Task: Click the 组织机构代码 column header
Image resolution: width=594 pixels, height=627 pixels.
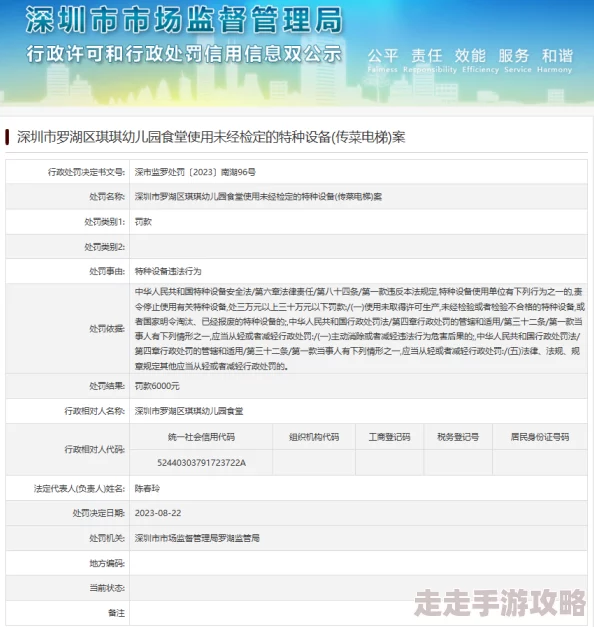Action: 314,437
